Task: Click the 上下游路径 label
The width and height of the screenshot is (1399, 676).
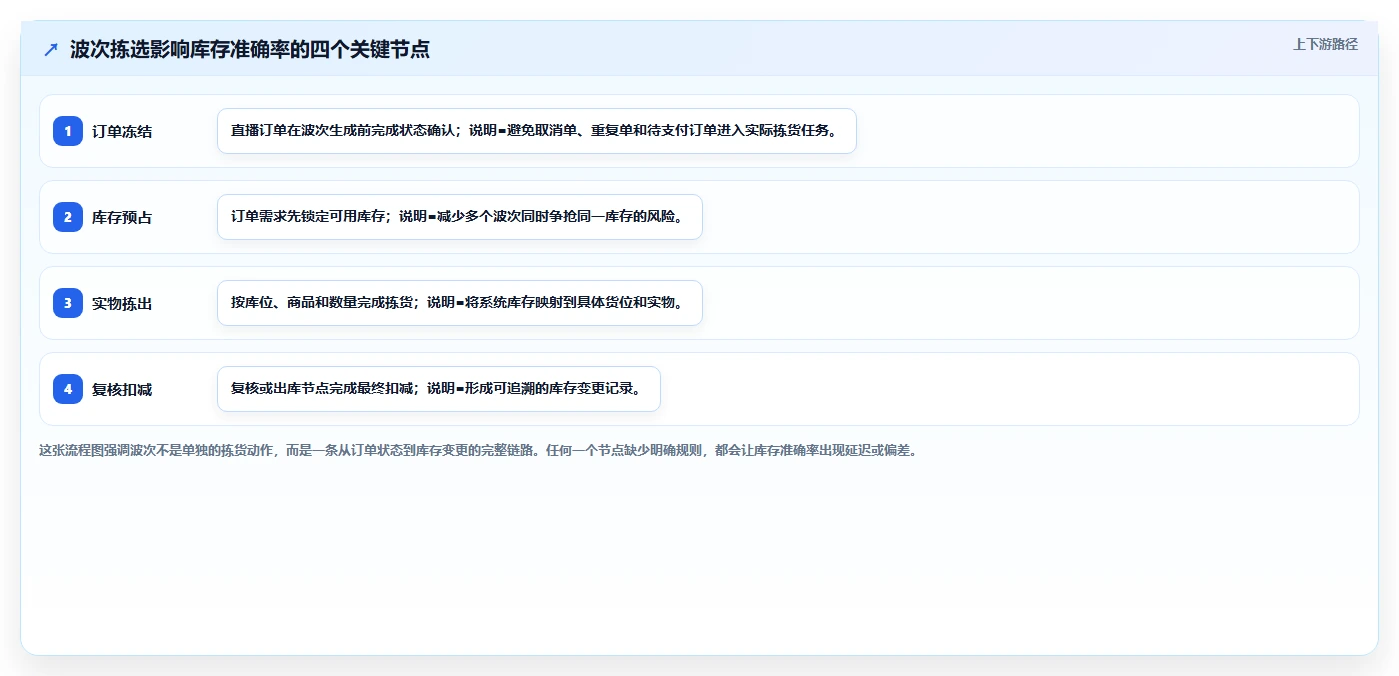Action: [1325, 44]
